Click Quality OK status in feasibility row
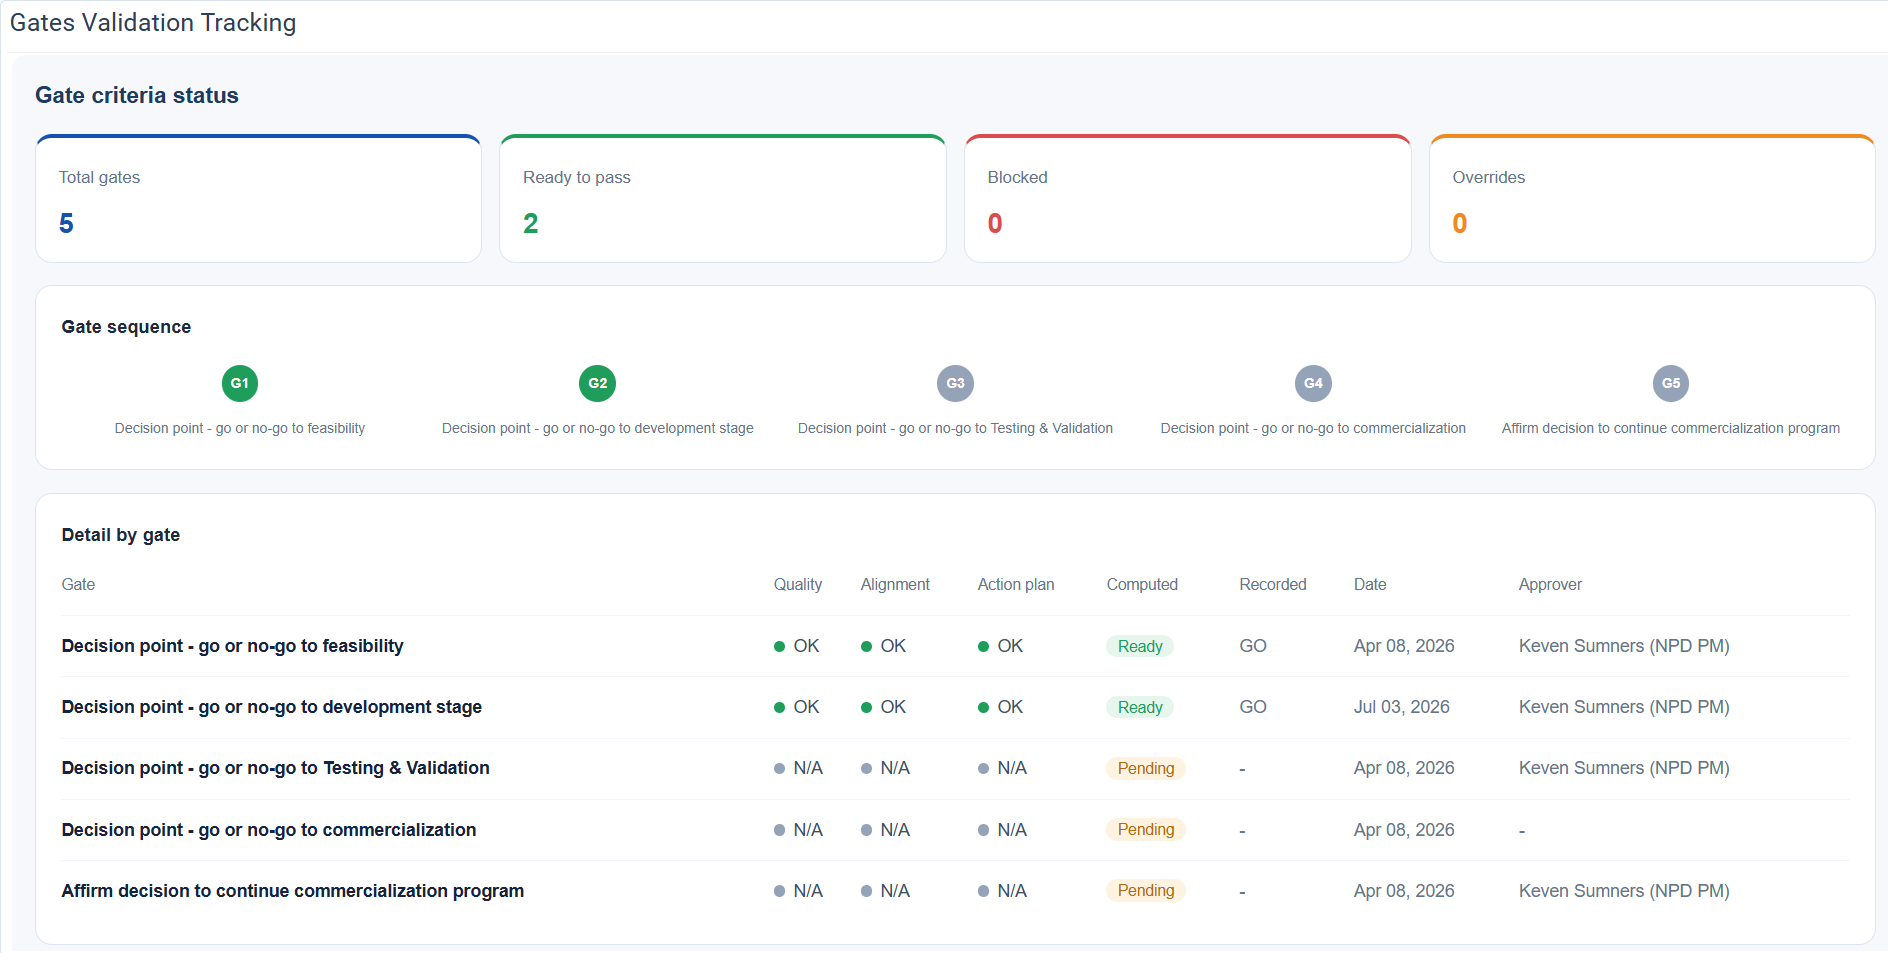The image size is (1888, 953). tap(797, 646)
